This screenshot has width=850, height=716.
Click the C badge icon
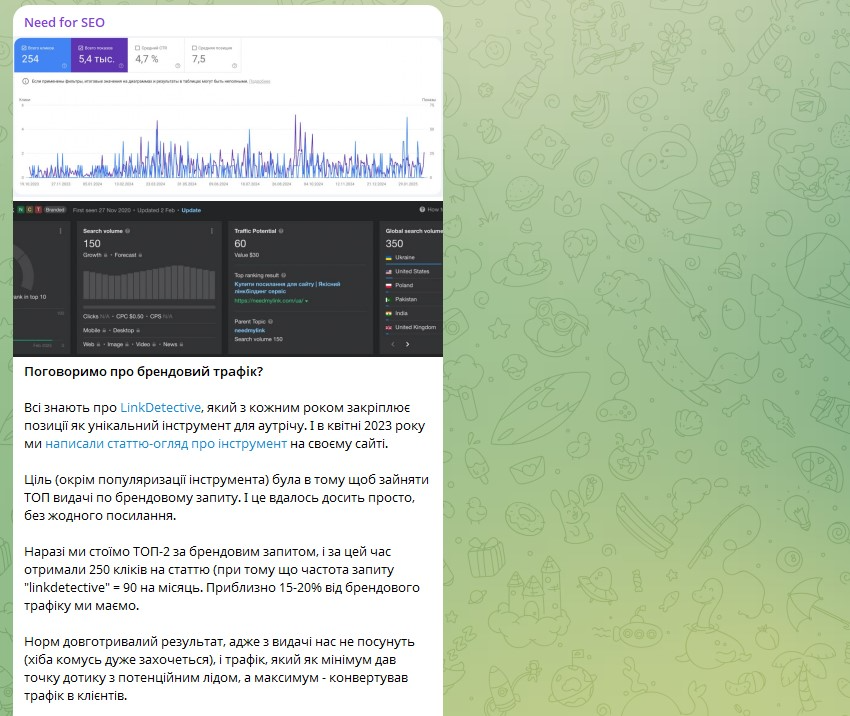tap(30, 210)
